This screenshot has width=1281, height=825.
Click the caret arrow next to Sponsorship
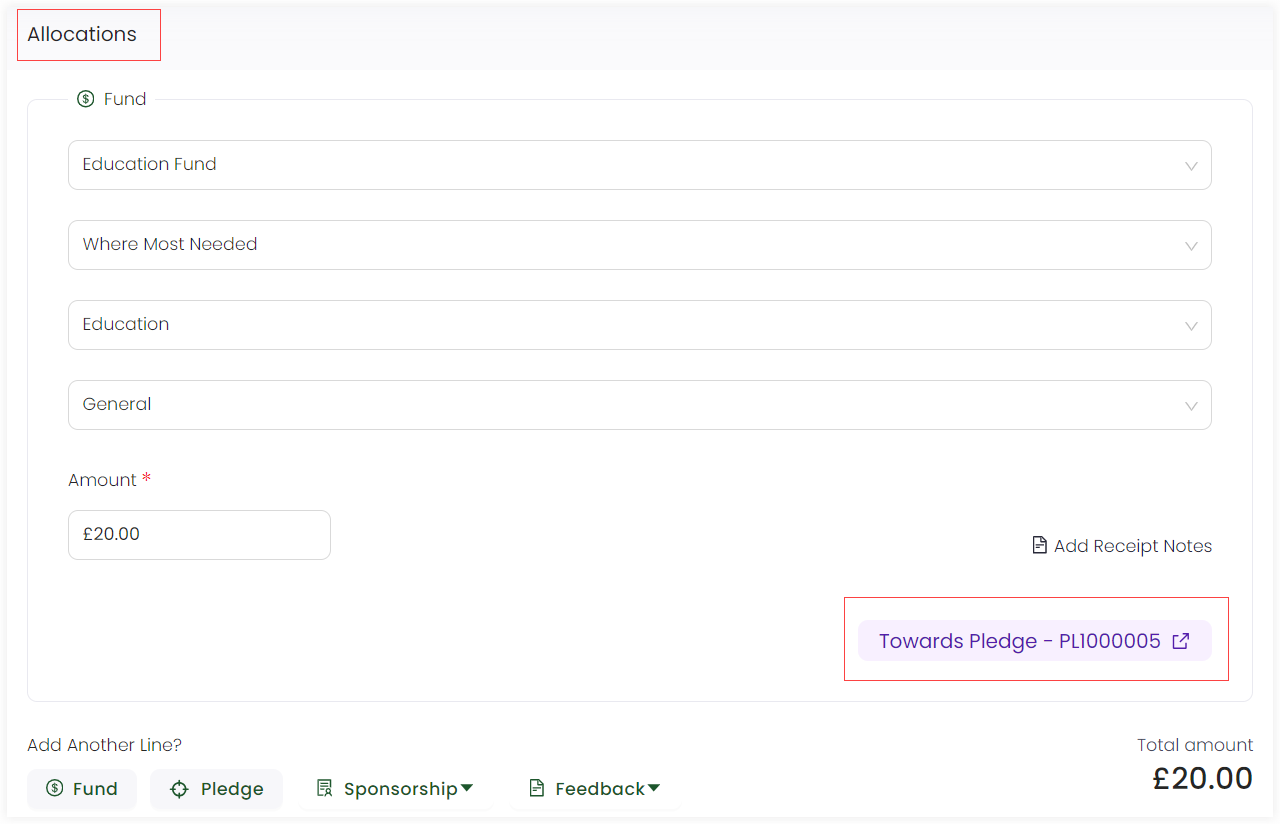point(467,788)
